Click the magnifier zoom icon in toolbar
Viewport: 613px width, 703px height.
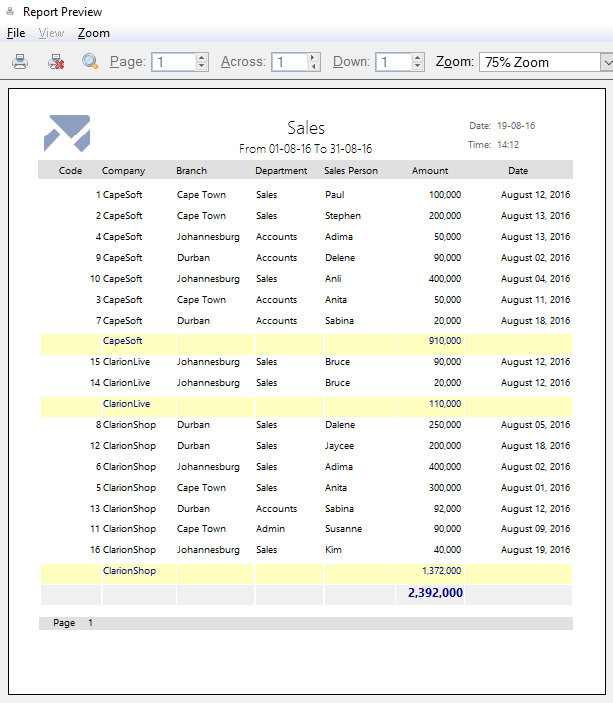coord(90,62)
